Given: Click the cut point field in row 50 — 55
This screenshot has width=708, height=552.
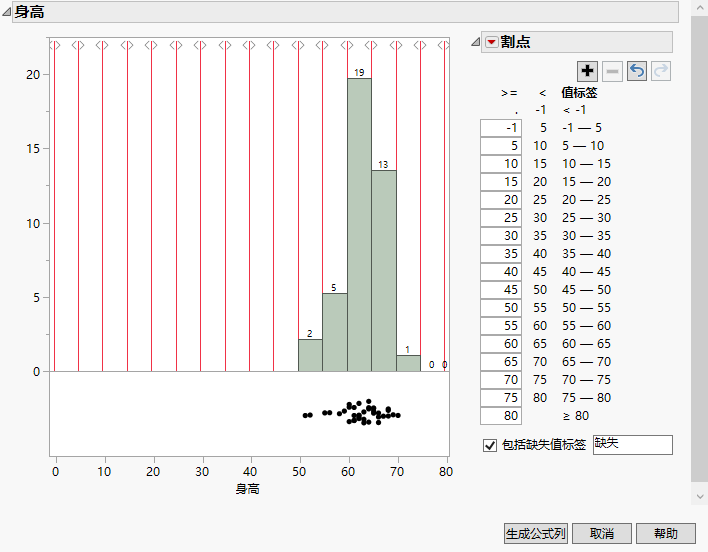Looking at the screenshot, I should coord(501,308).
